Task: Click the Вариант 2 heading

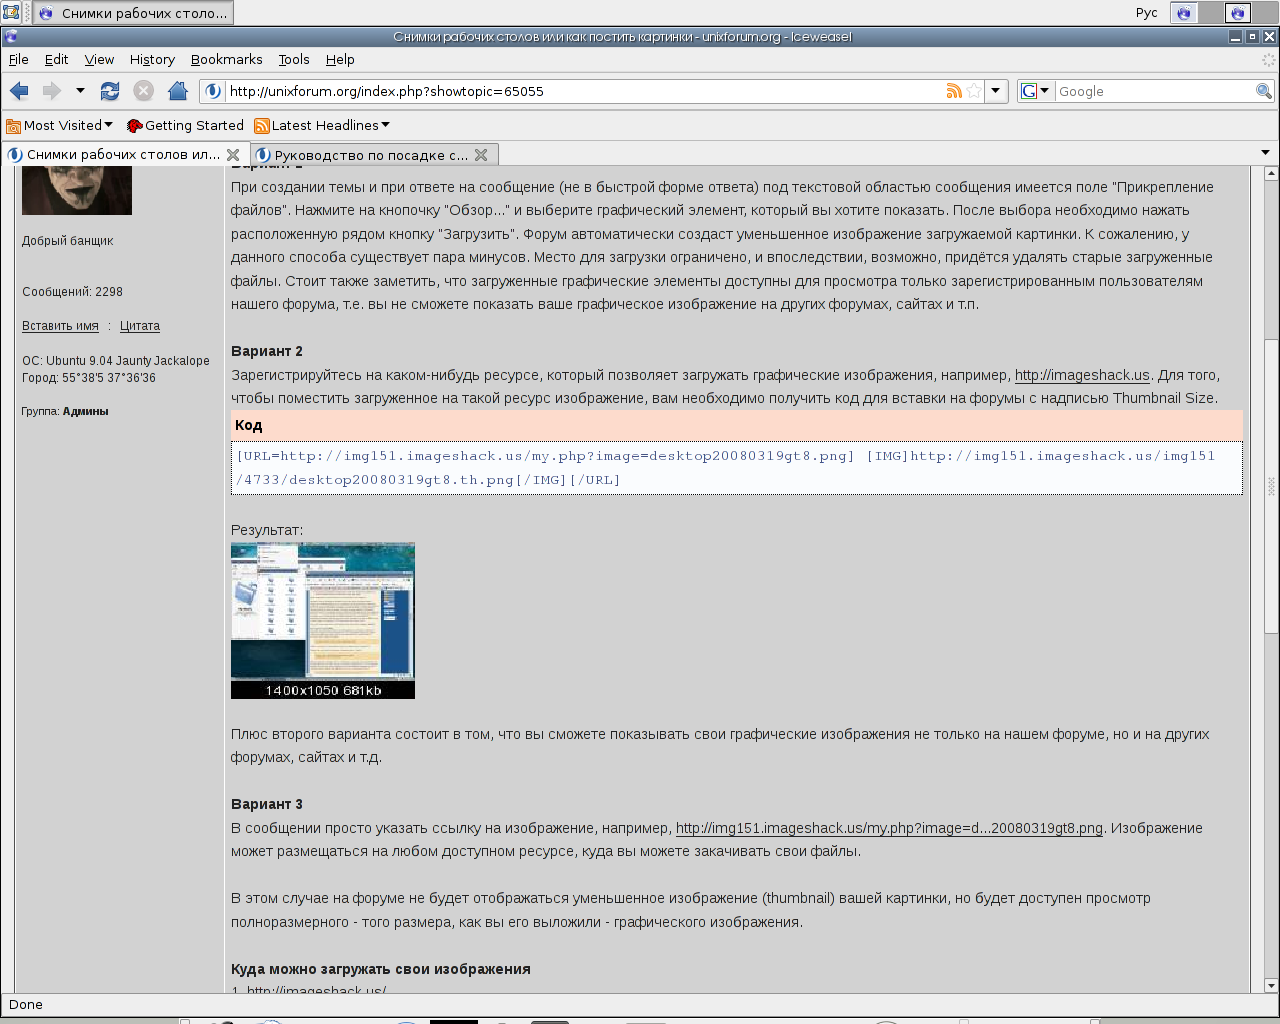Action: [267, 351]
